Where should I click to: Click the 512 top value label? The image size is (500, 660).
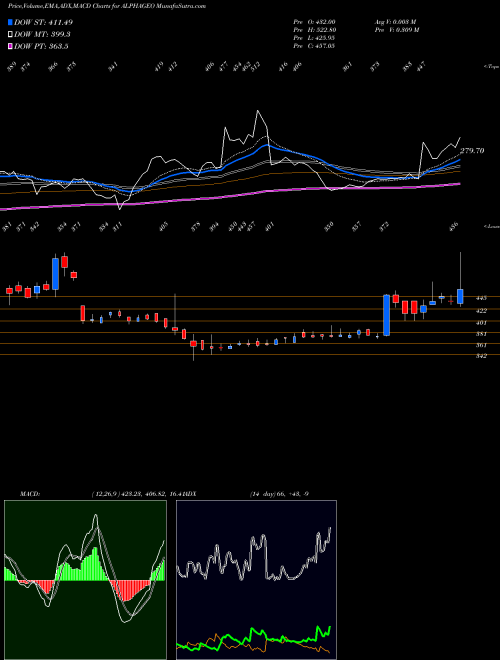point(255,66)
